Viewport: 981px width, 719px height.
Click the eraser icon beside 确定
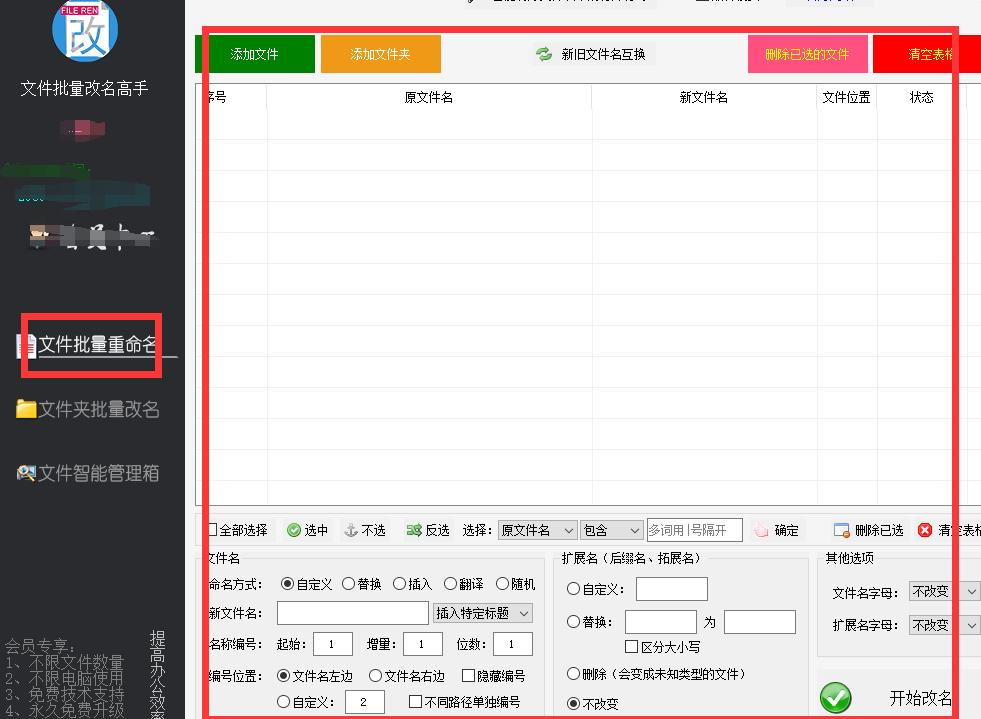762,531
